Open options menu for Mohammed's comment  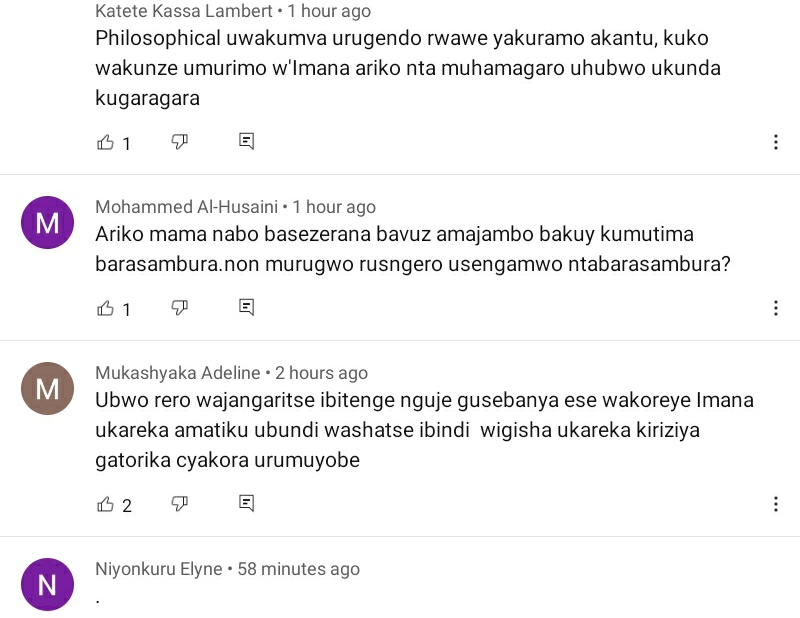[x=776, y=308]
